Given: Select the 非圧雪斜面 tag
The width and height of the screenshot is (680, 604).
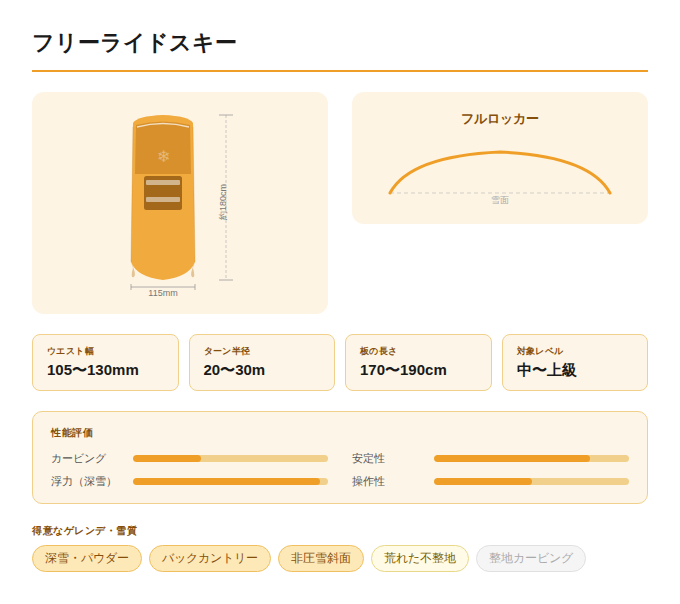Looking at the screenshot, I should pos(321,558).
